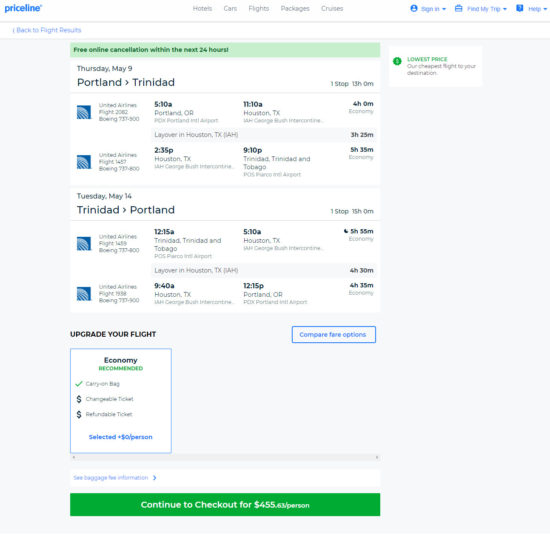Click the fare options horizontal scrollbar
The height and width of the screenshot is (534, 550).
[225, 457]
